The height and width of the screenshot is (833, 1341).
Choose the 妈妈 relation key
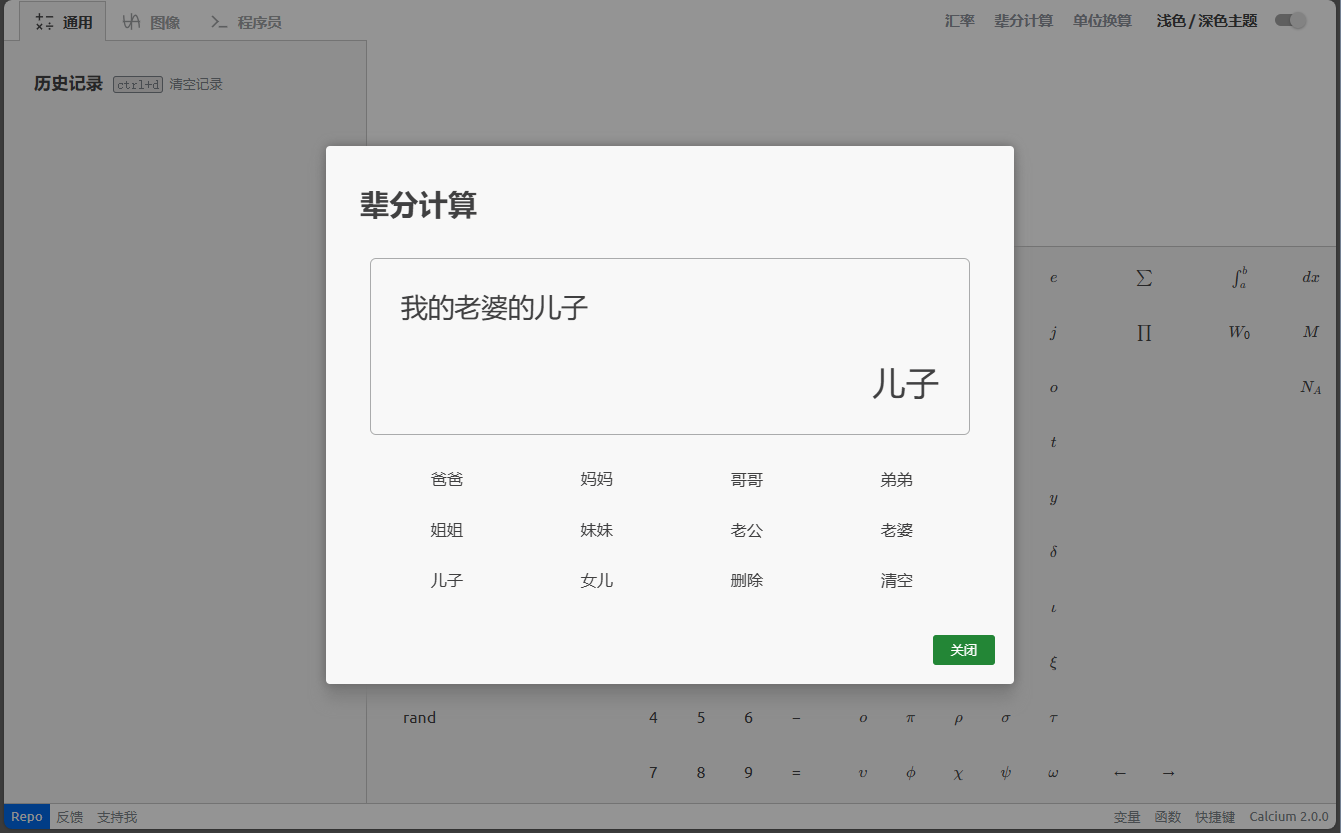click(x=597, y=480)
